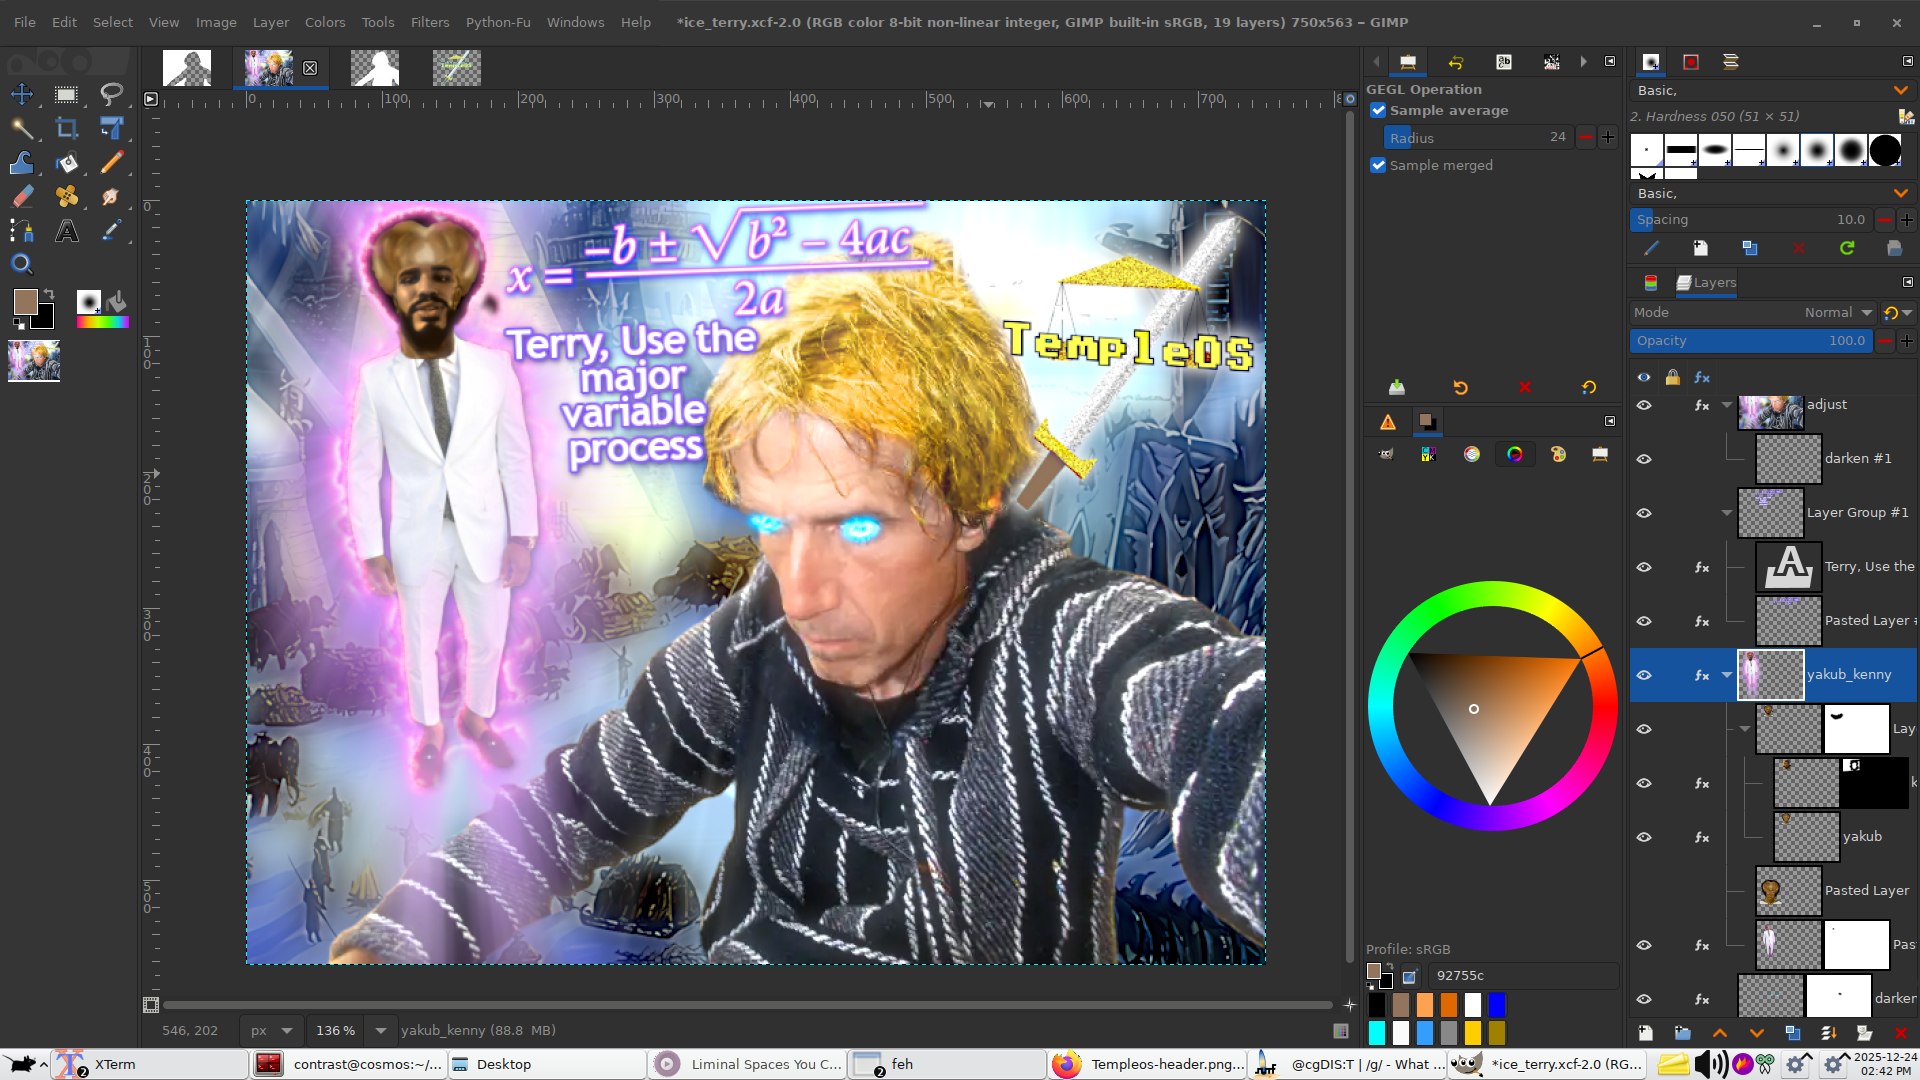The height and width of the screenshot is (1080, 1920).
Task: Select the Zoom magnifier tool
Action: [22, 265]
